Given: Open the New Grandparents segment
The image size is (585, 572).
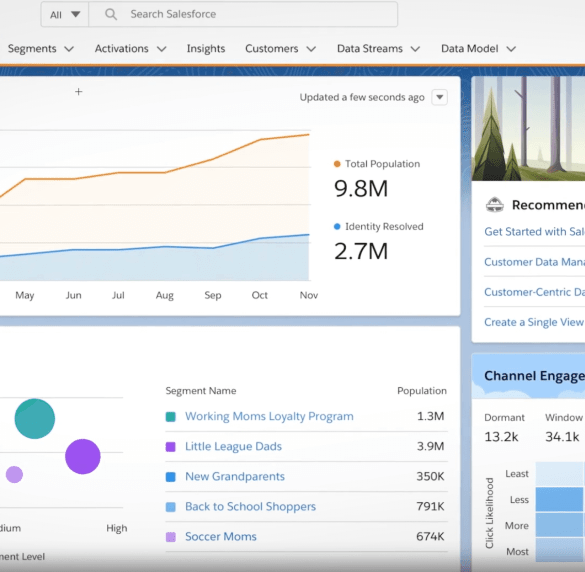Looking at the screenshot, I should [235, 476].
